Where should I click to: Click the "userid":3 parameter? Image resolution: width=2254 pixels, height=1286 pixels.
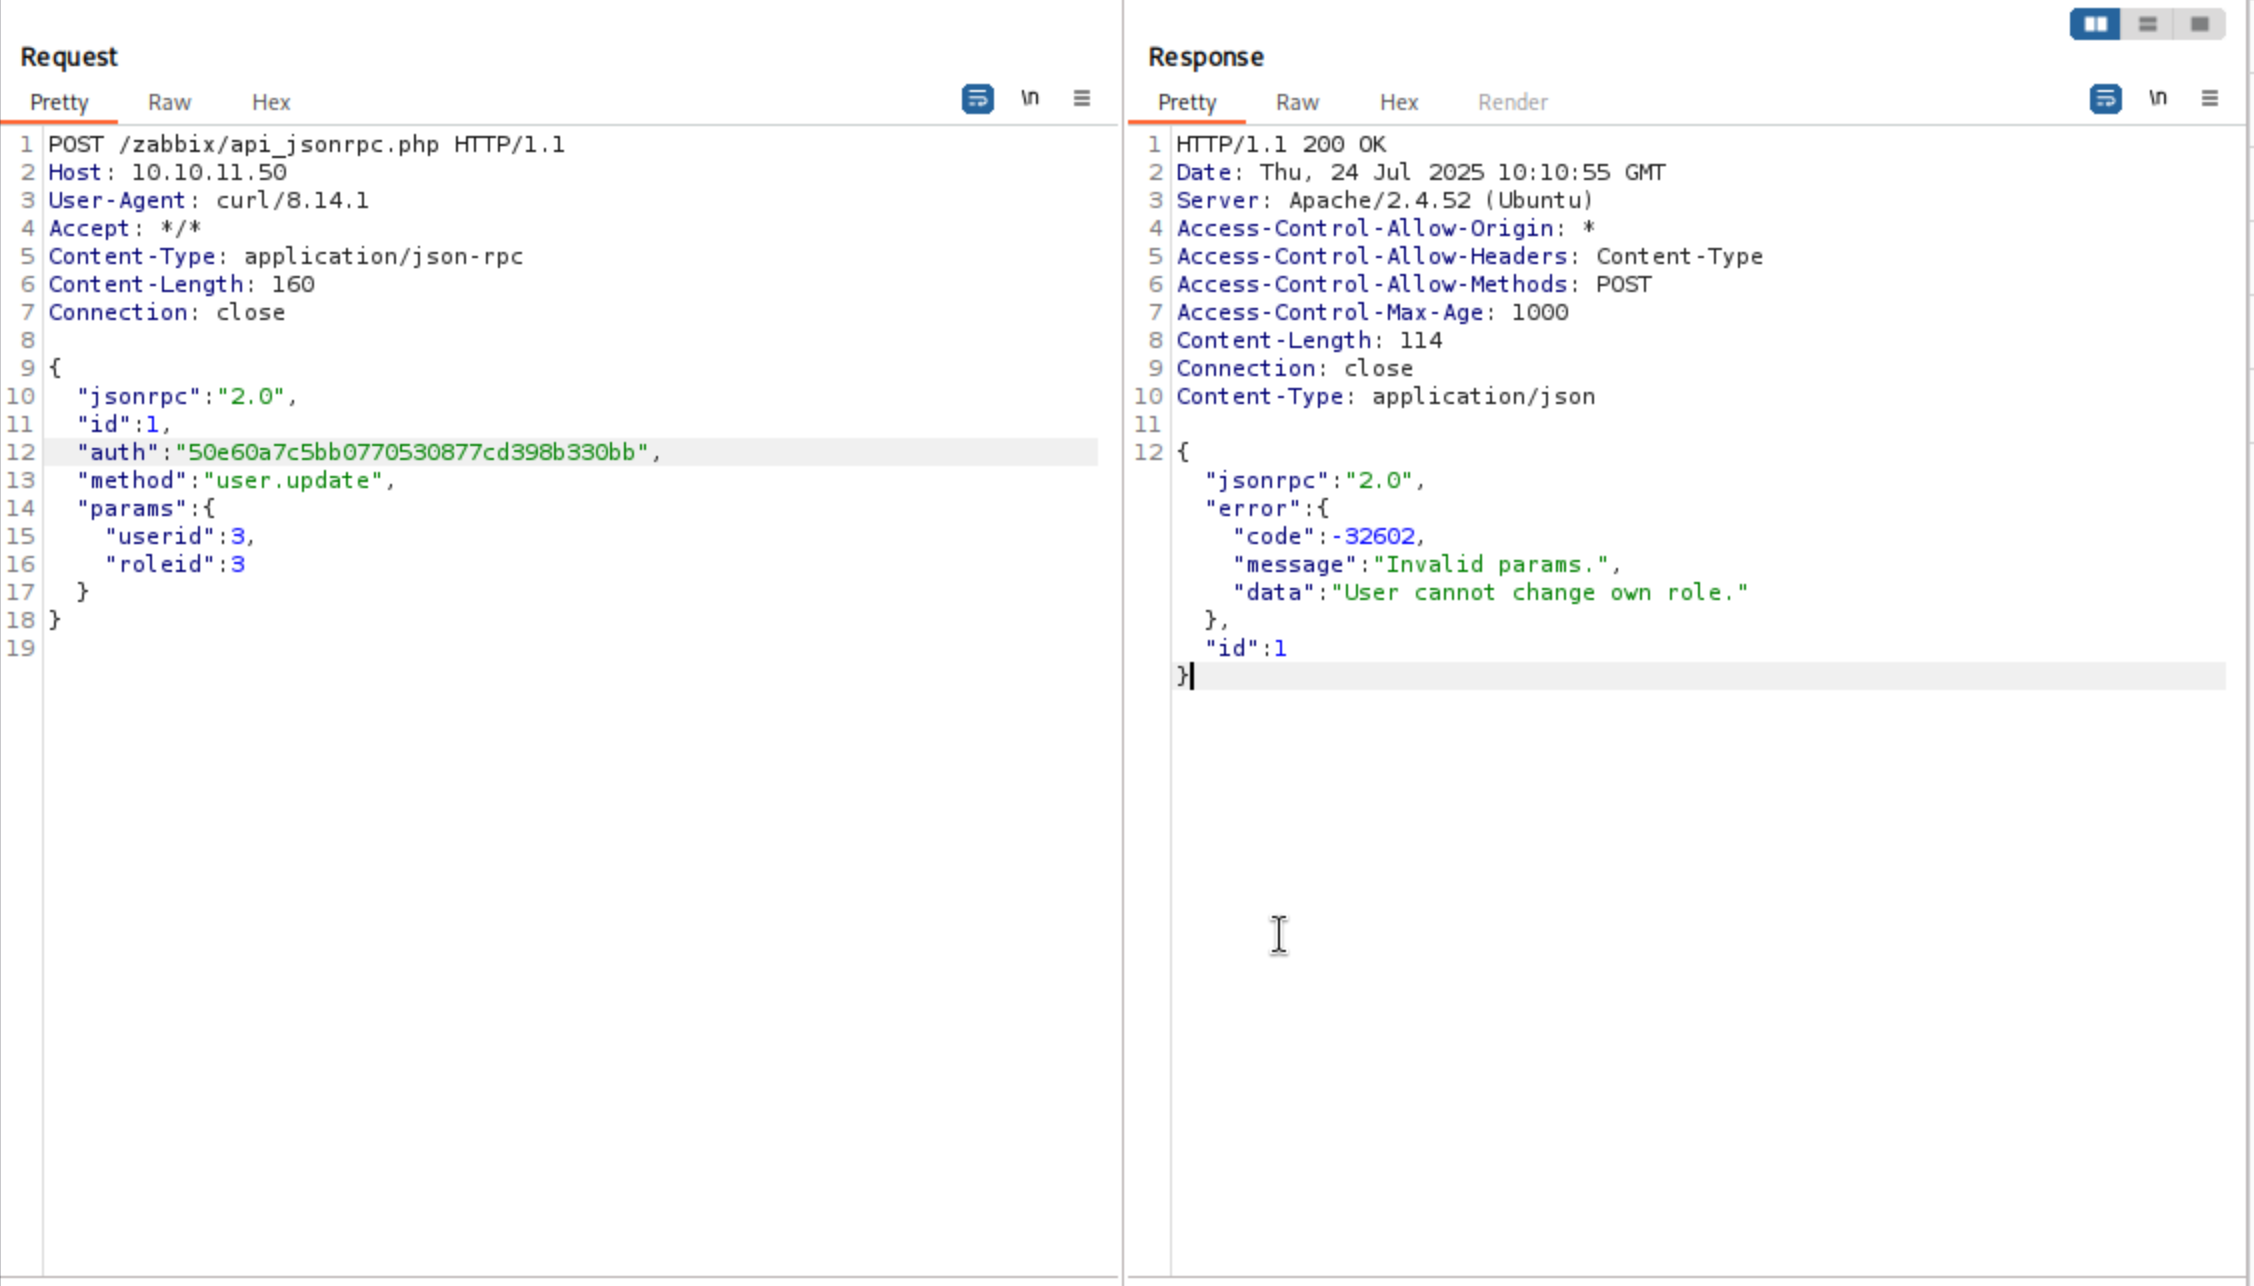[x=180, y=536]
